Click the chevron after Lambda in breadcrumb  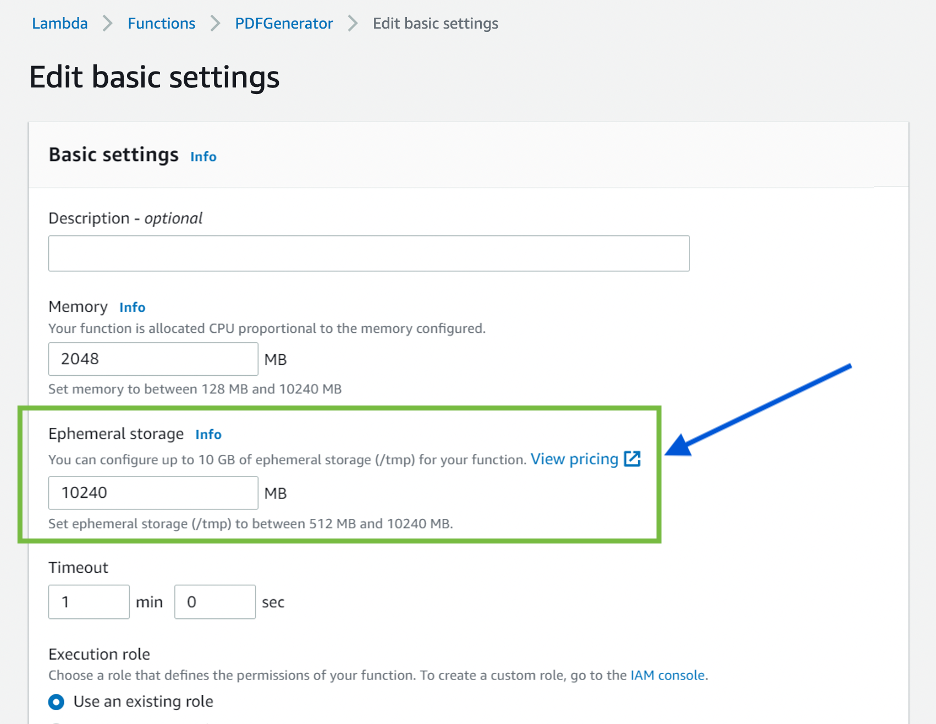[x=108, y=23]
